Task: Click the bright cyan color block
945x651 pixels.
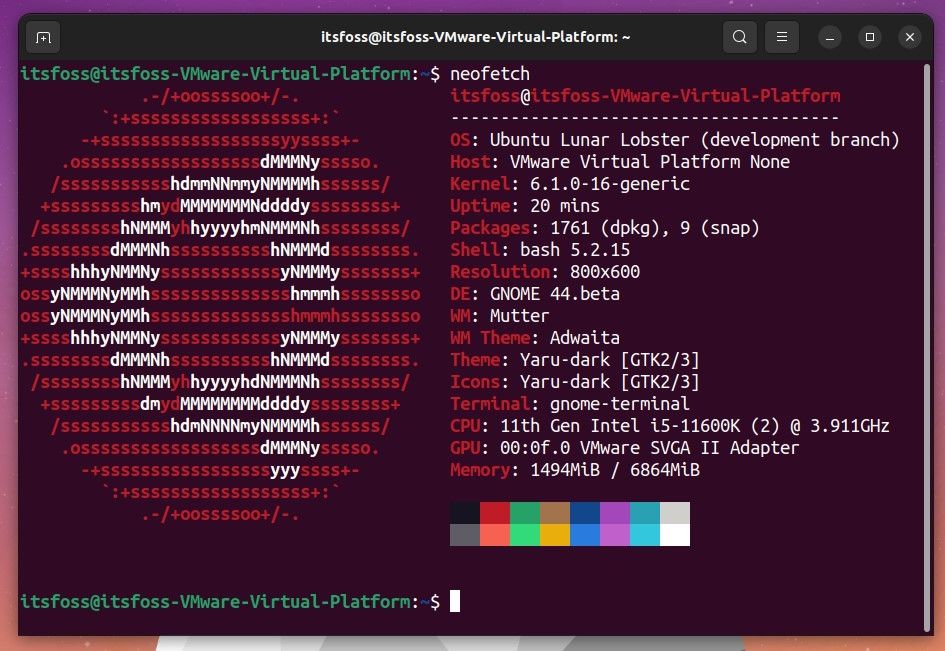Action: pos(645,535)
